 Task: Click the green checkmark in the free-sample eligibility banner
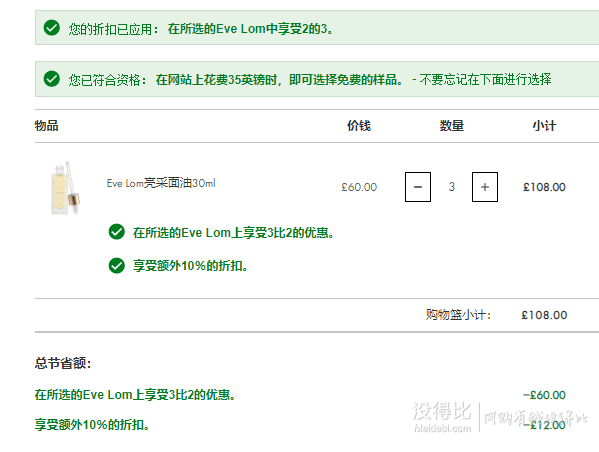pos(52,79)
